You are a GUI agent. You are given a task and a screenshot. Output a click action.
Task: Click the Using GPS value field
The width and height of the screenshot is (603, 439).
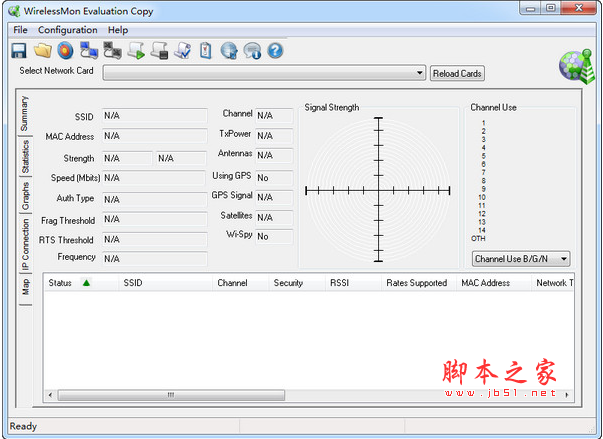click(274, 178)
